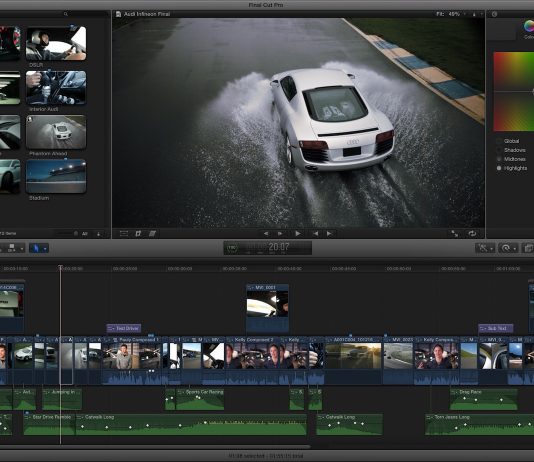534x462 pixels.
Task: Click the Distort tool icon under viewer
Action: pos(152,234)
